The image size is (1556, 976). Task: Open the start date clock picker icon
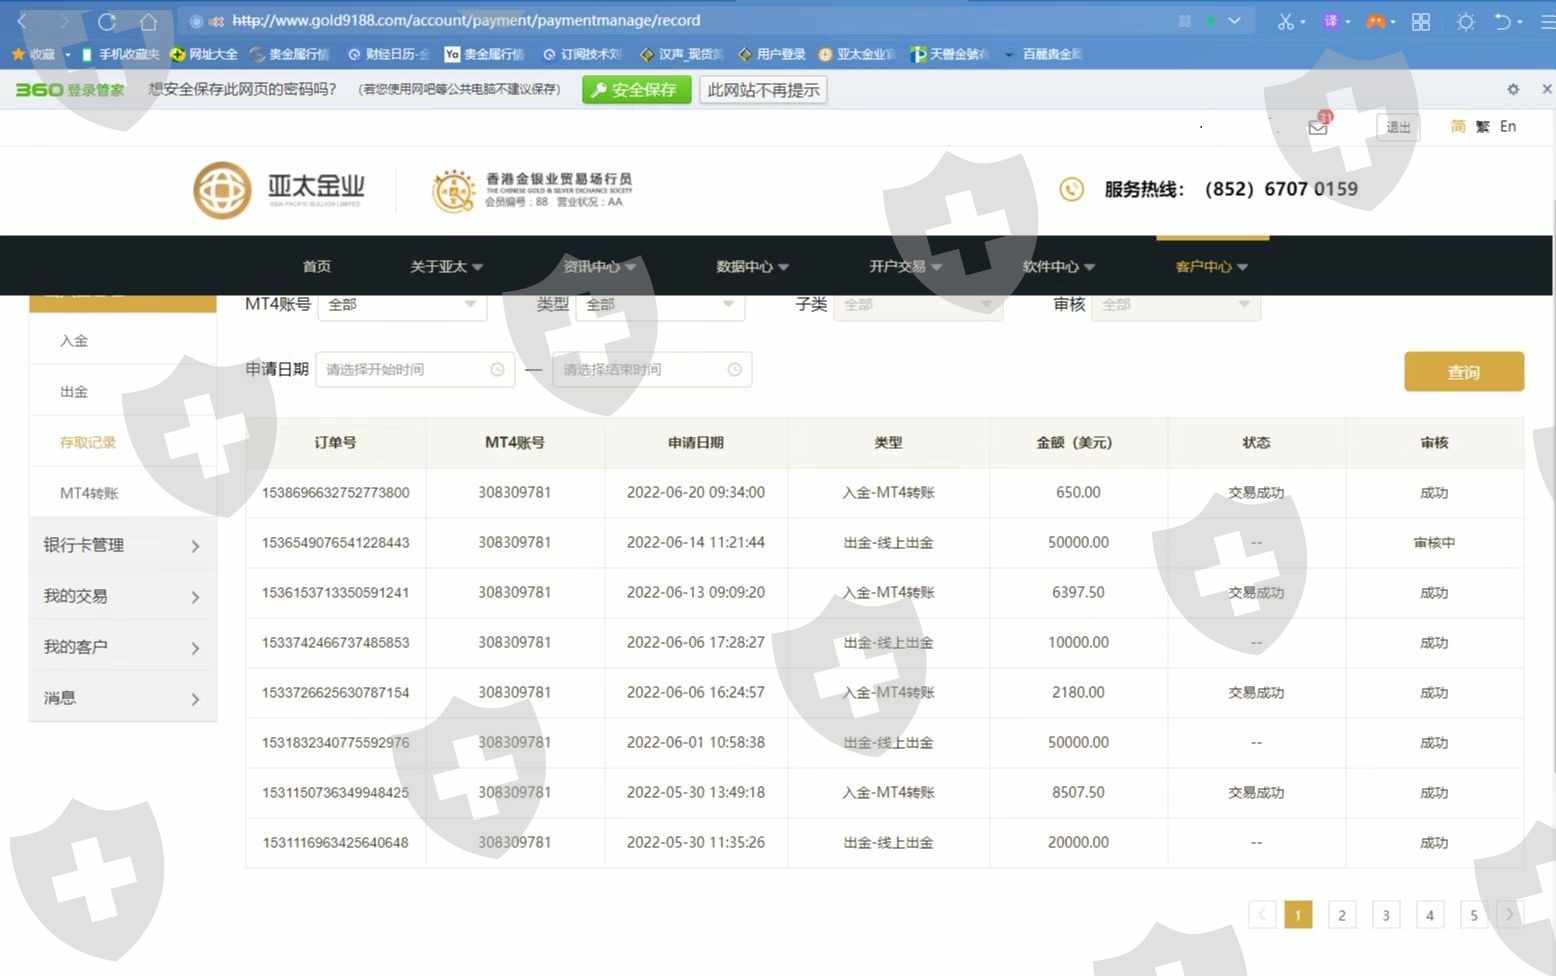[497, 370]
